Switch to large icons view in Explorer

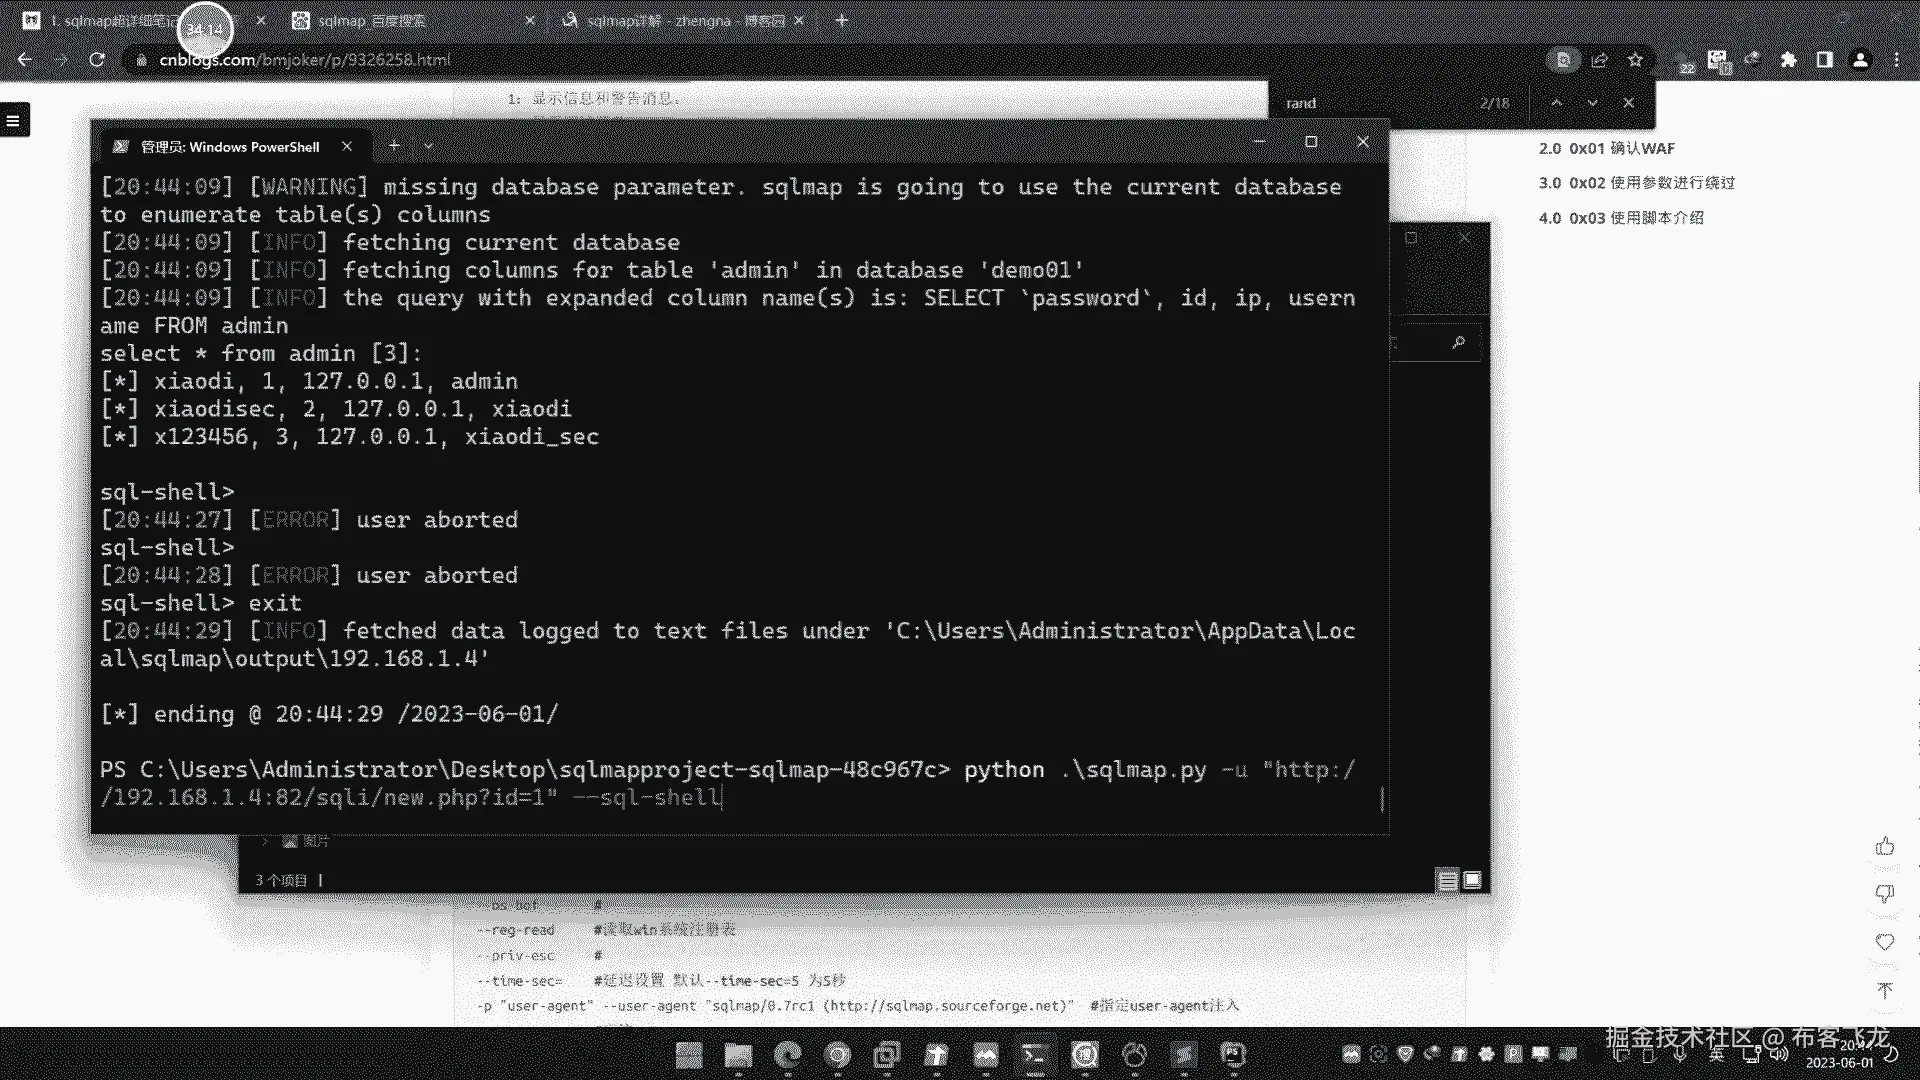[x=1472, y=880]
